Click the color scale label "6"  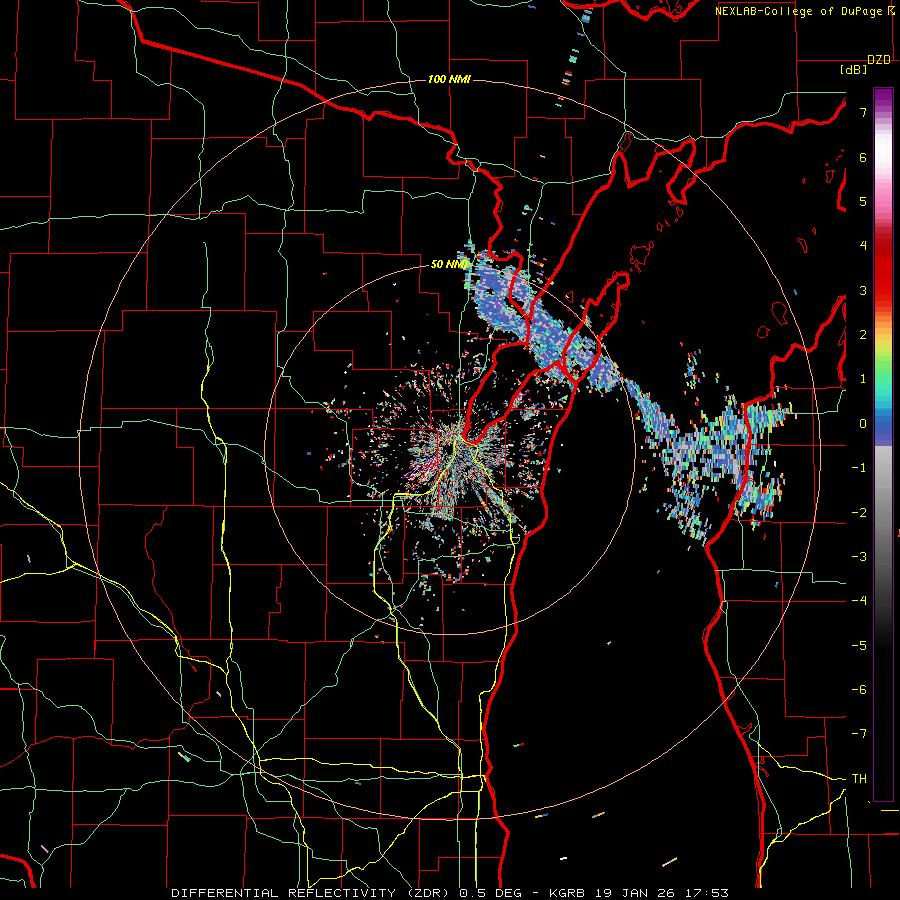863,157
